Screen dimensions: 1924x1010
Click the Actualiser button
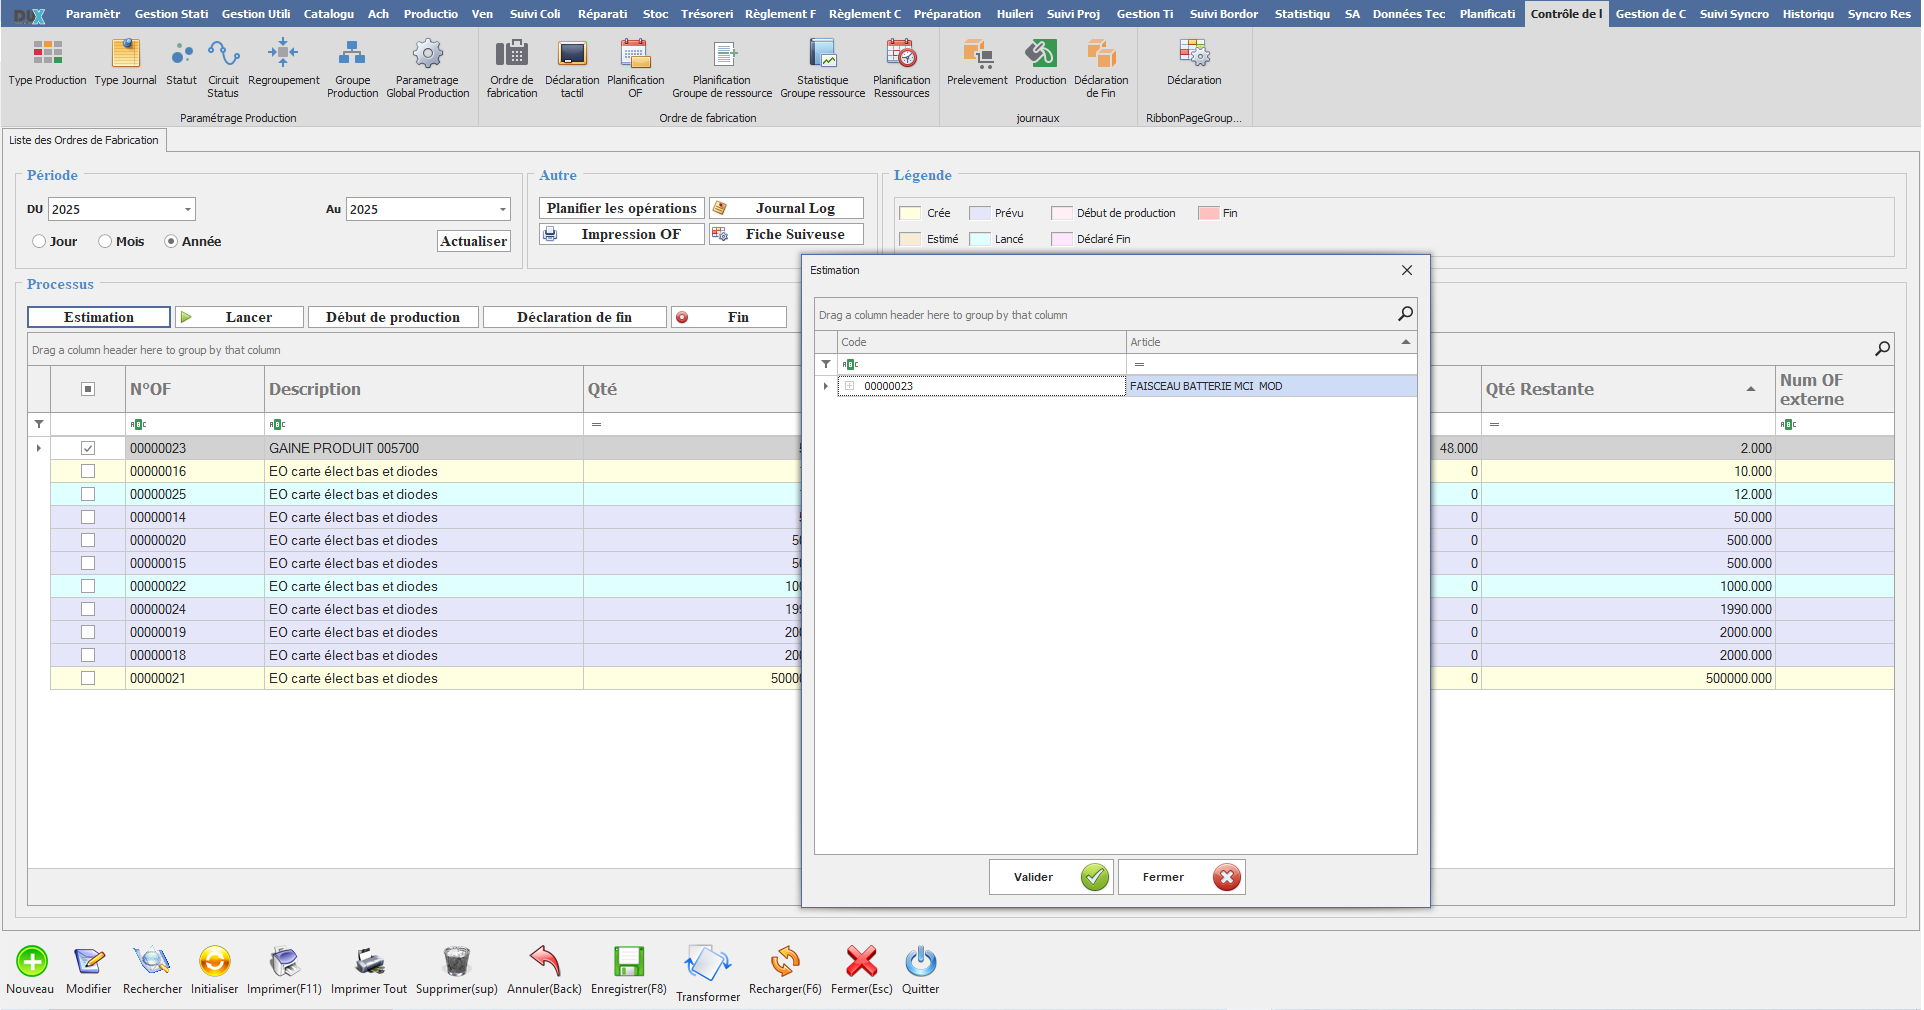(x=473, y=241)
